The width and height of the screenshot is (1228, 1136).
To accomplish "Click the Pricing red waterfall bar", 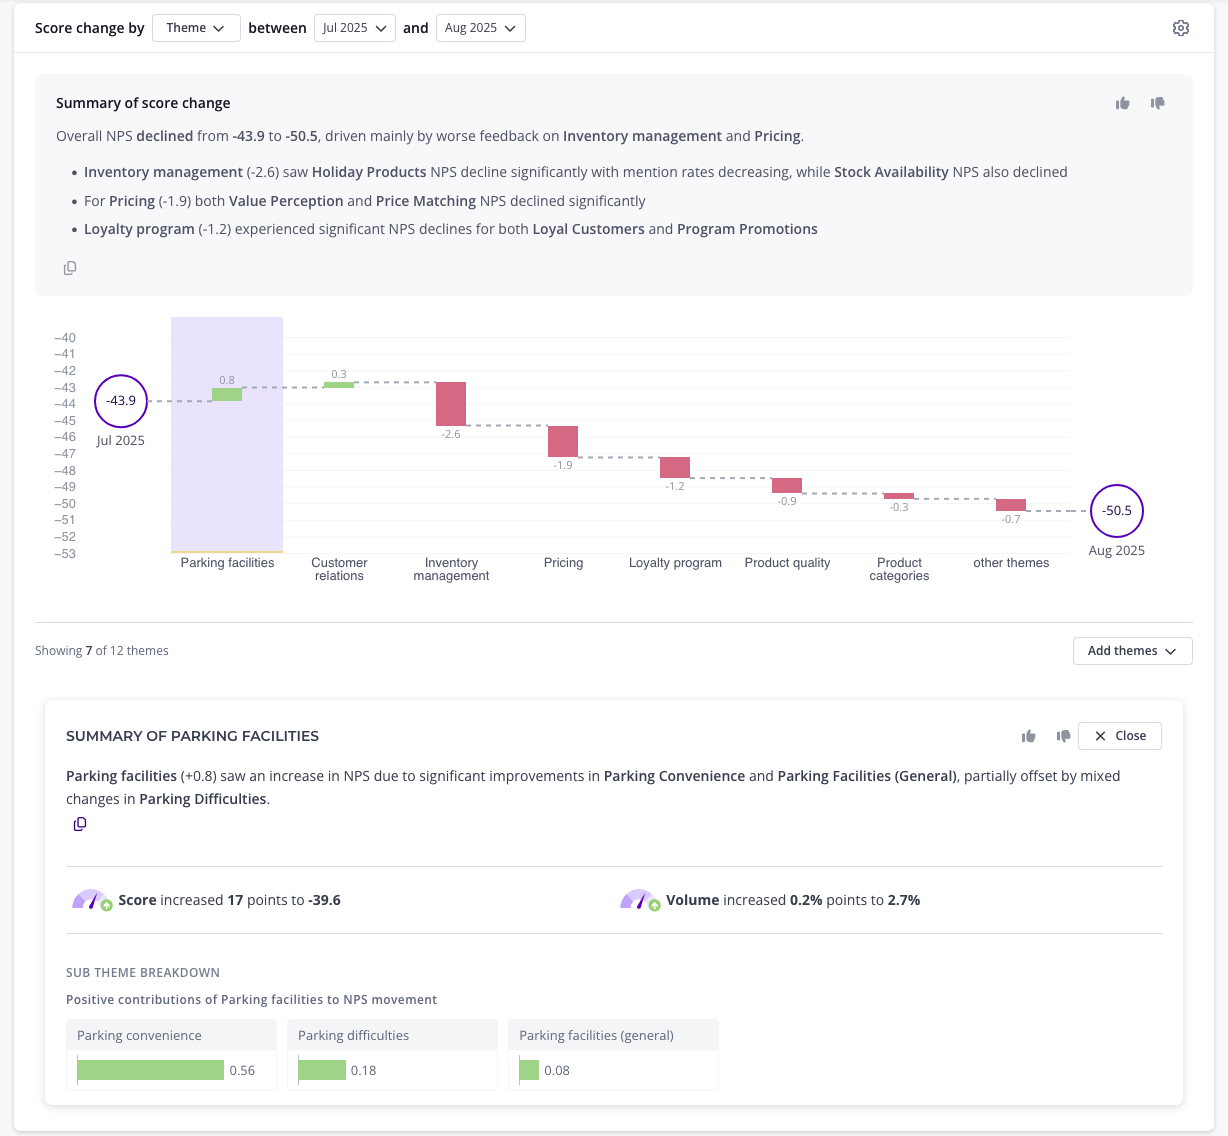I will (x=563, y=442).
